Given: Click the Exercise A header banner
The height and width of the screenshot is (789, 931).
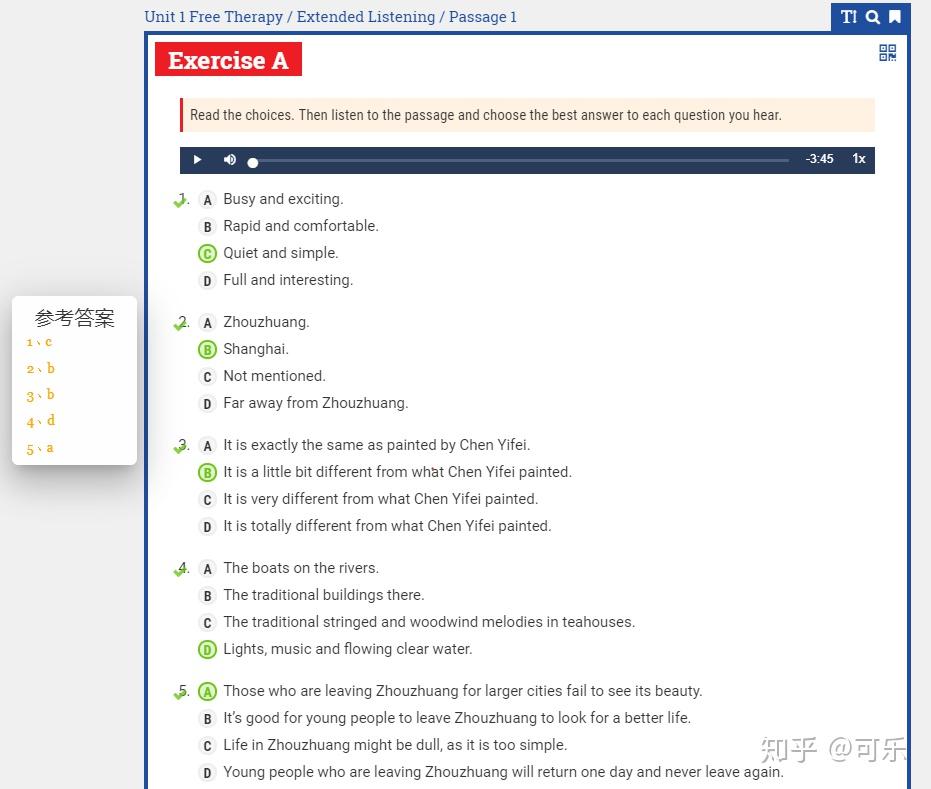Looking at the screenshot, I should 228,60.
